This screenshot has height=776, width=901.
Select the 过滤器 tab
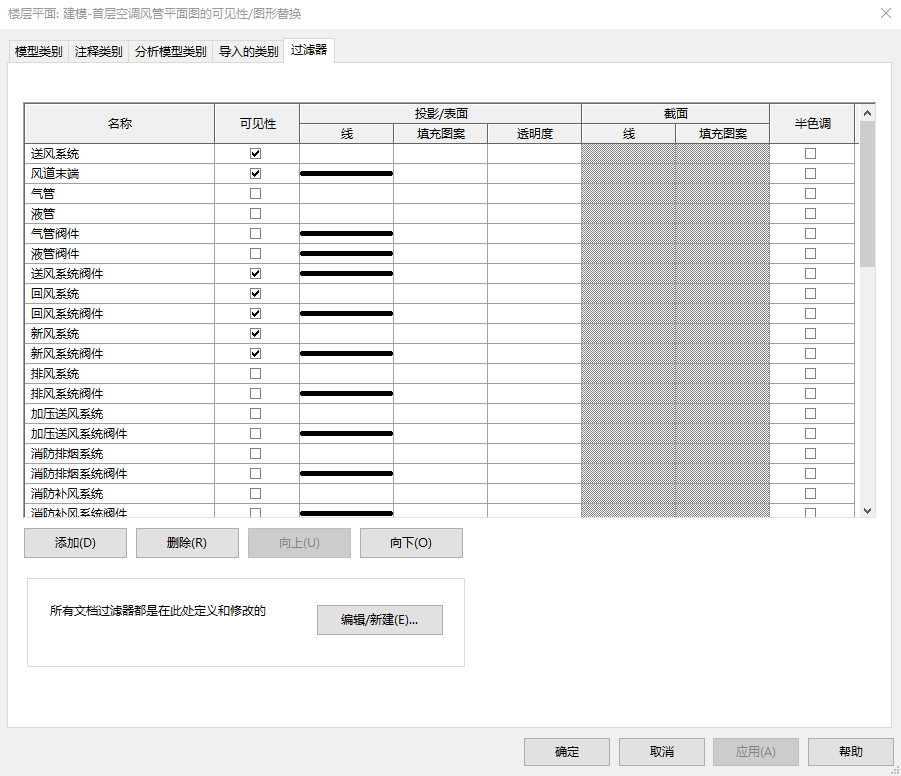[x=309, y=50]
